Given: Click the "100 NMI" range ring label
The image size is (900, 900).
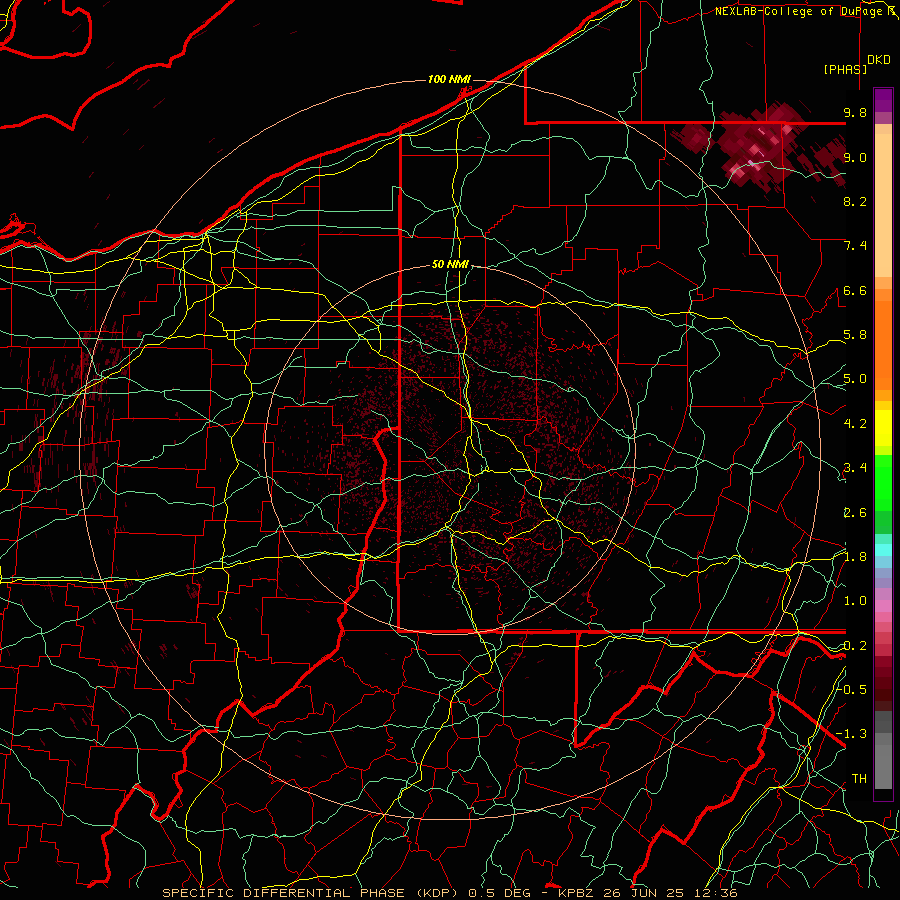Looking at the screenshot, I should [x=449, y=79].
